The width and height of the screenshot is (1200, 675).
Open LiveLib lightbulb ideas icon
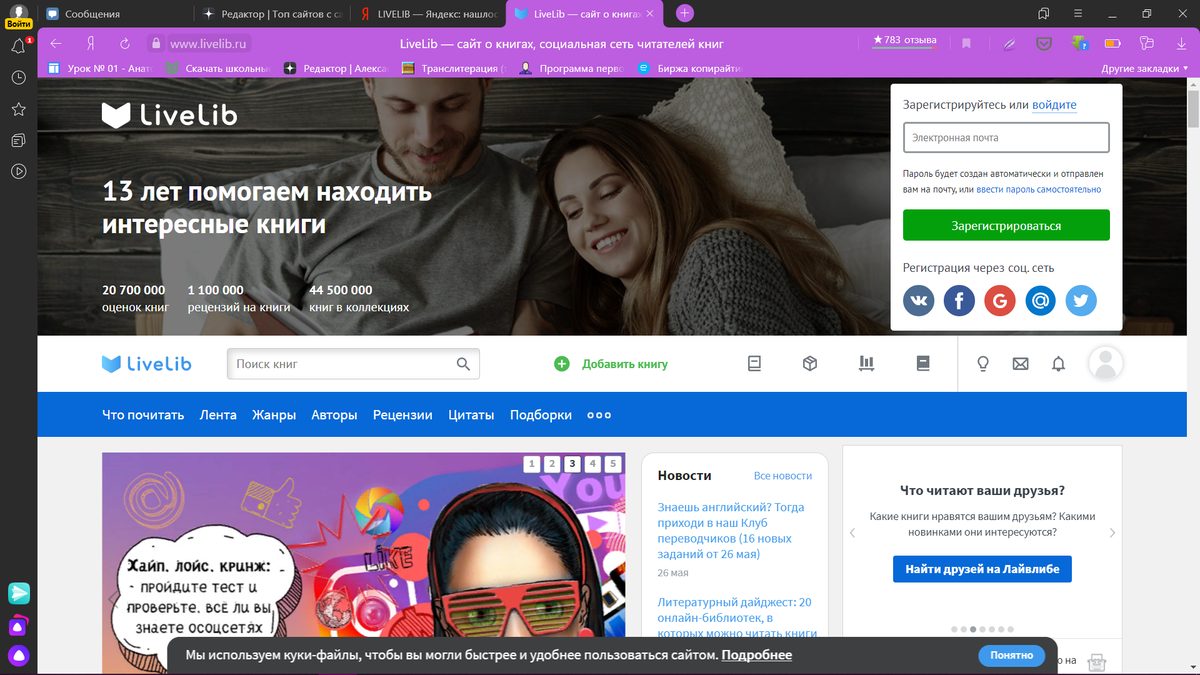click(x=983, y=364)
